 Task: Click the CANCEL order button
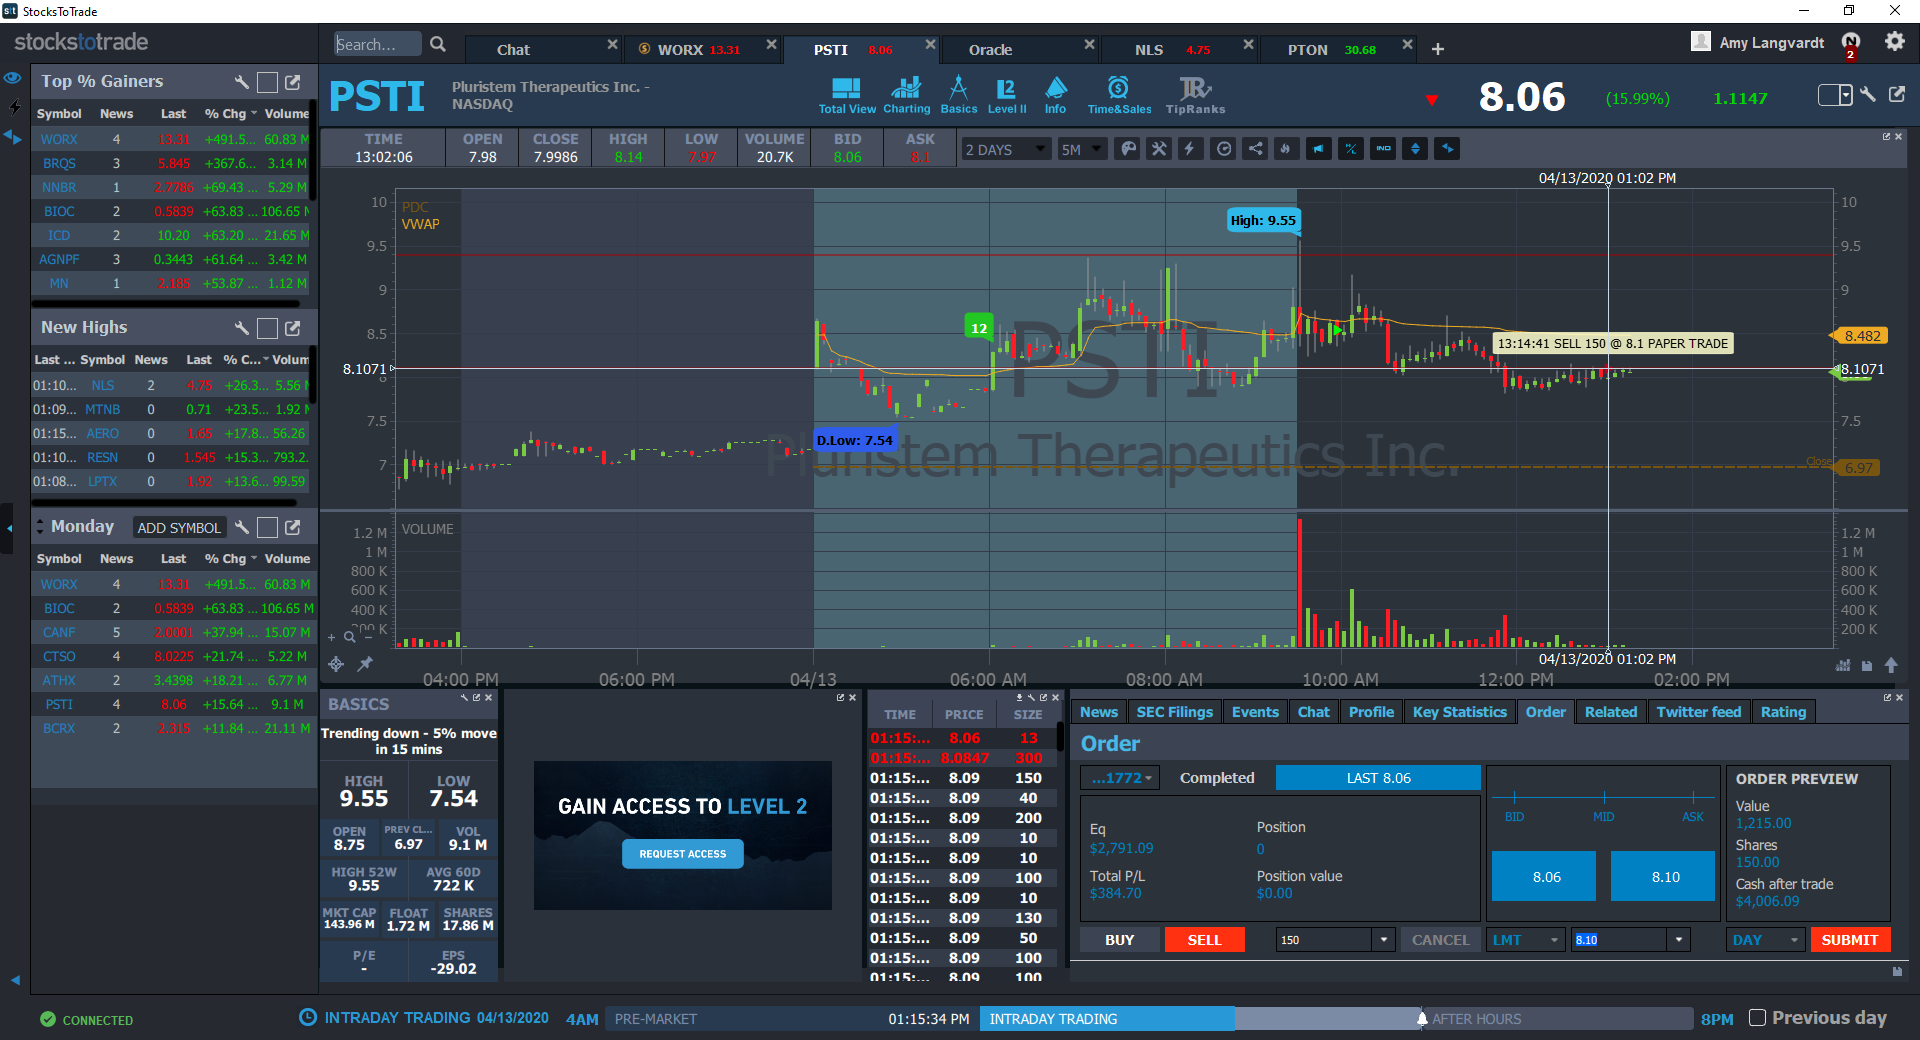click(1440, 940)
